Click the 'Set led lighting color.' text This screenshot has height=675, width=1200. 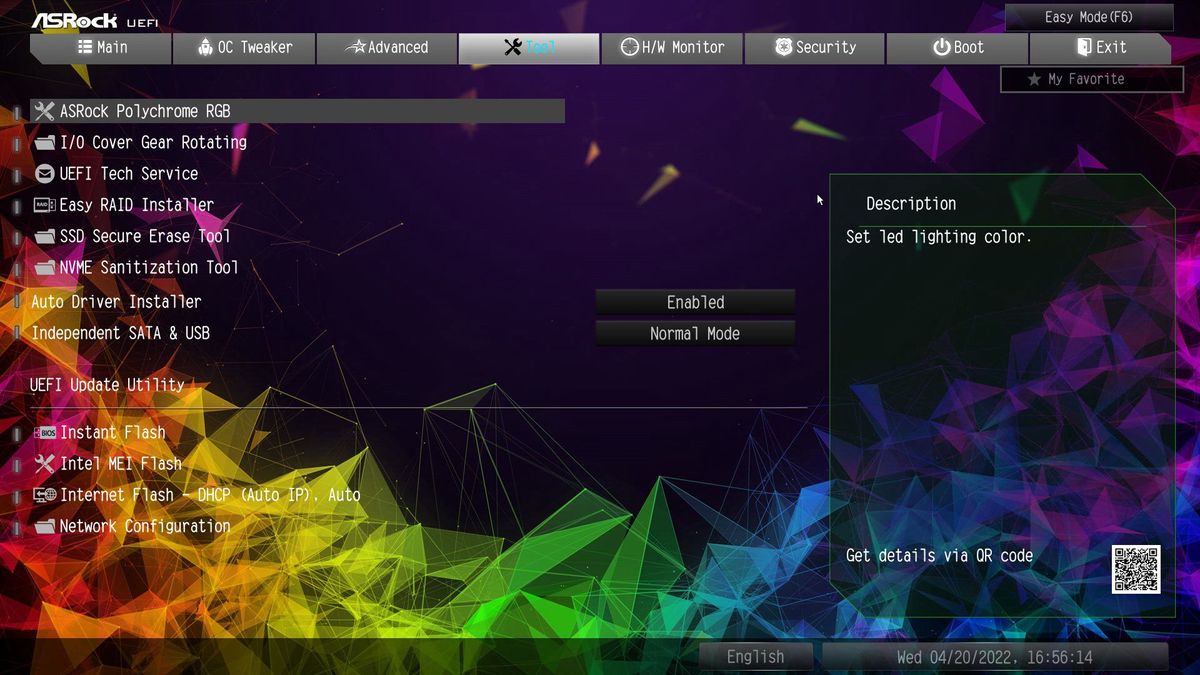click(938, 237)
